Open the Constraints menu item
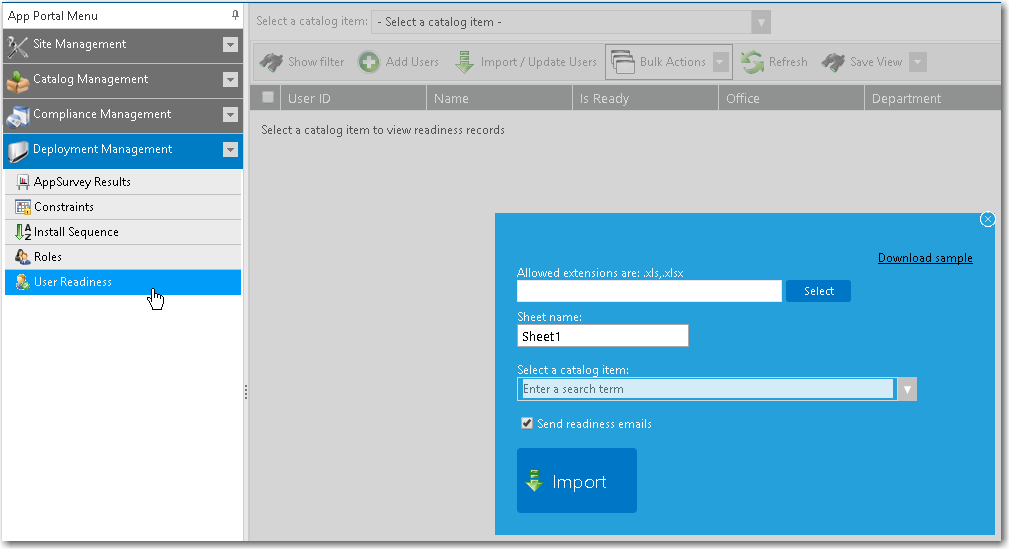The image size is (1009, 549). pos(64,207)
